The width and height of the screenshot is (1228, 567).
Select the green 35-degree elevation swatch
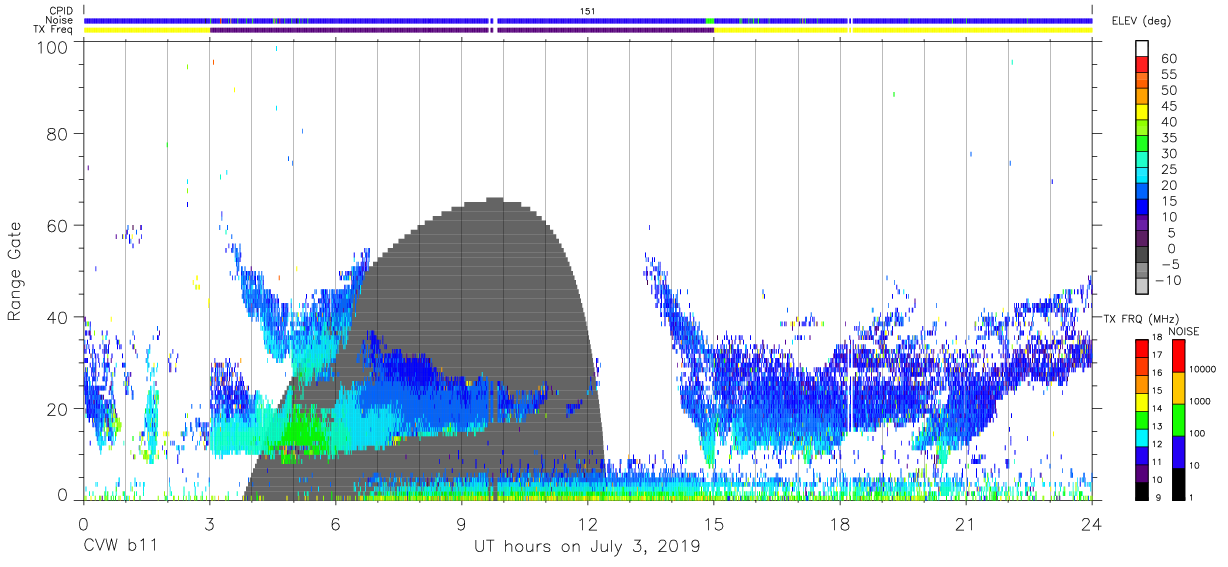(1143, 143)
